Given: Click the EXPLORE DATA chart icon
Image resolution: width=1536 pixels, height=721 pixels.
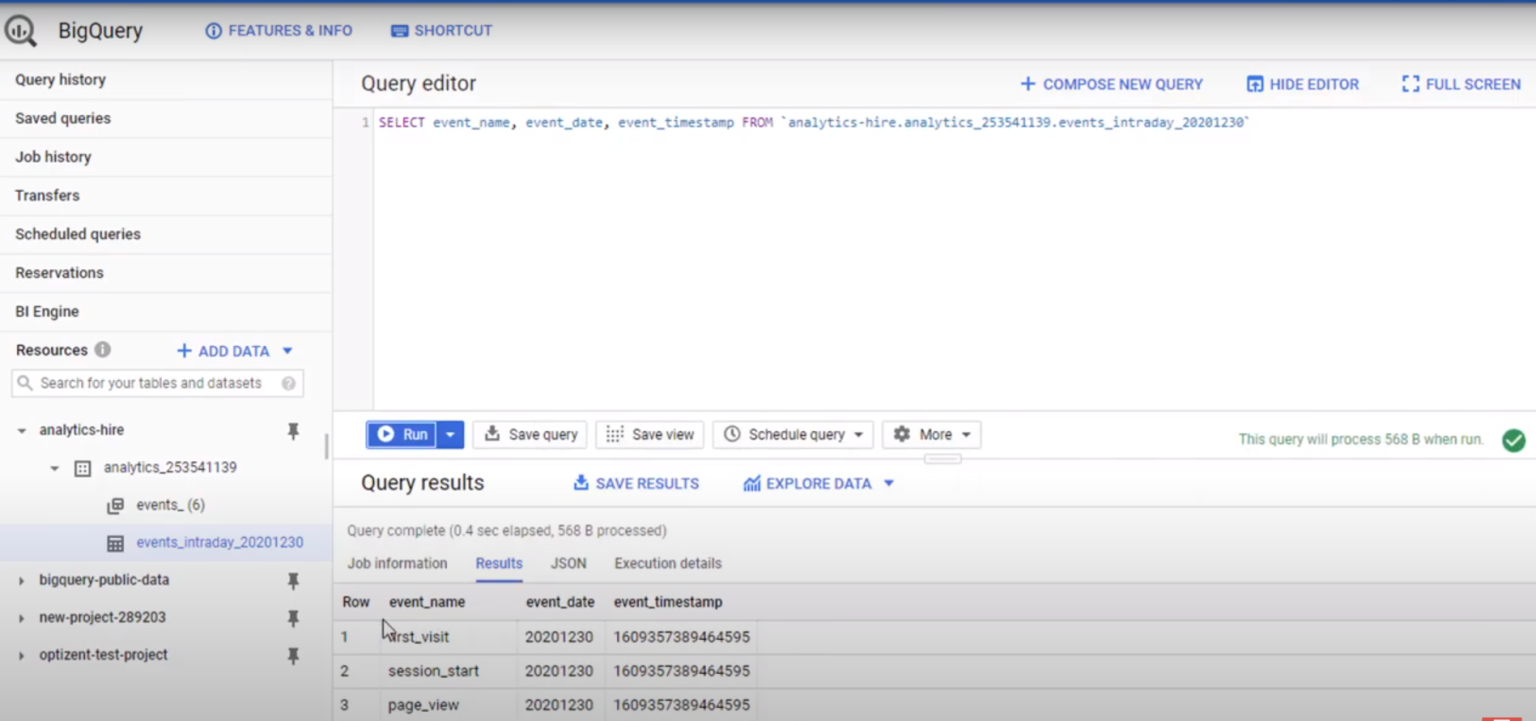Looking at the screenshot, I should [753, 483].
